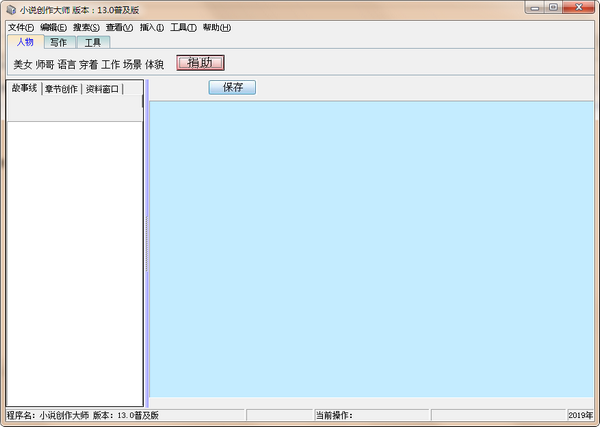Click the 美女 toolbar item
The width and height of the screenshot is (600, 427).
tap(23, 65)
